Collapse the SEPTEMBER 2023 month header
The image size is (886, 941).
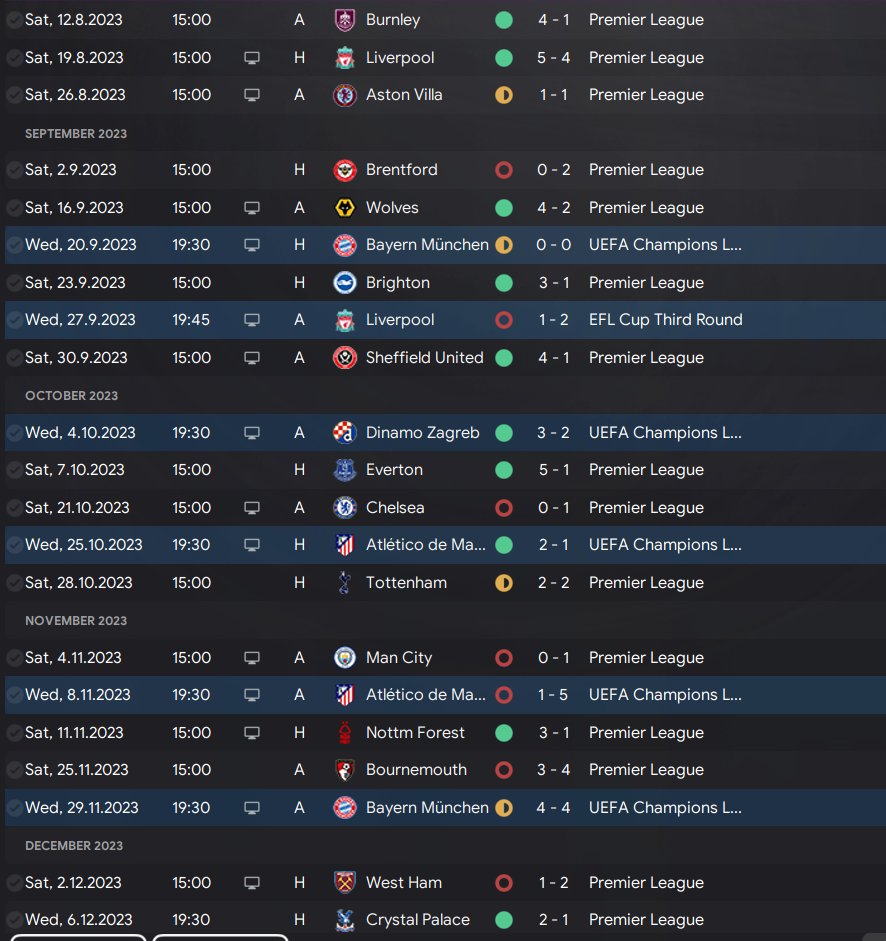click(x=76, y=133)
